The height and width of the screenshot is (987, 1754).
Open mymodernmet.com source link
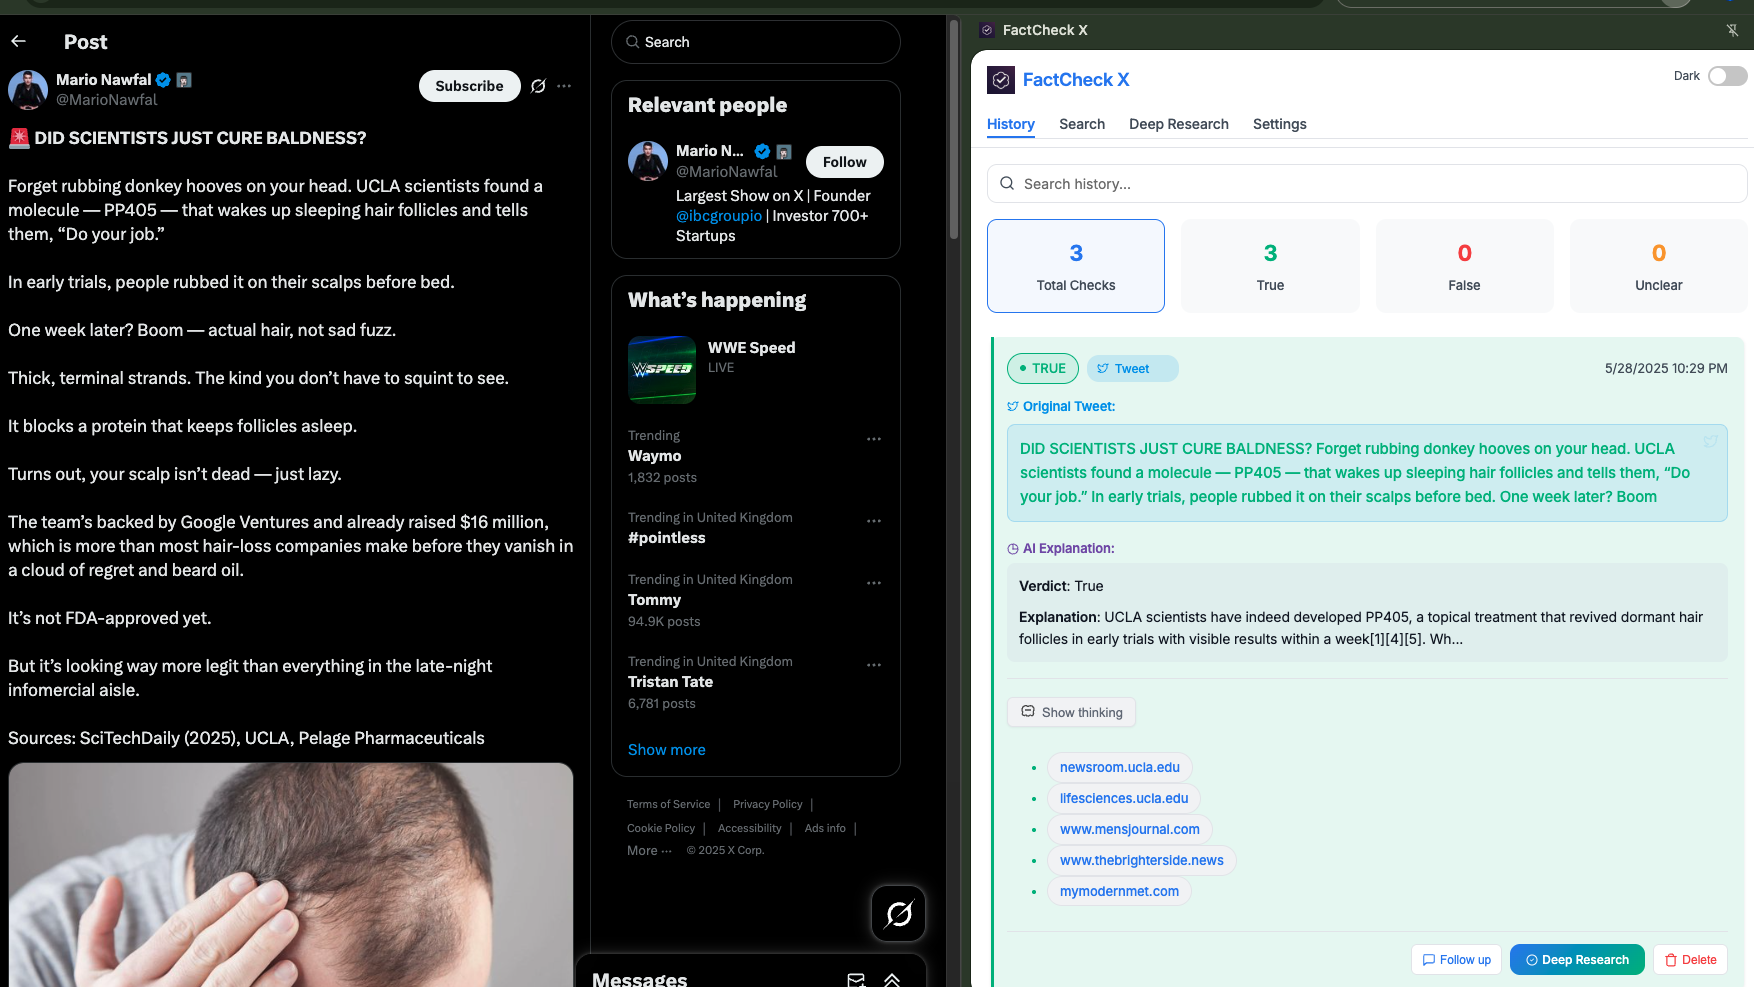pos(1119,891)
